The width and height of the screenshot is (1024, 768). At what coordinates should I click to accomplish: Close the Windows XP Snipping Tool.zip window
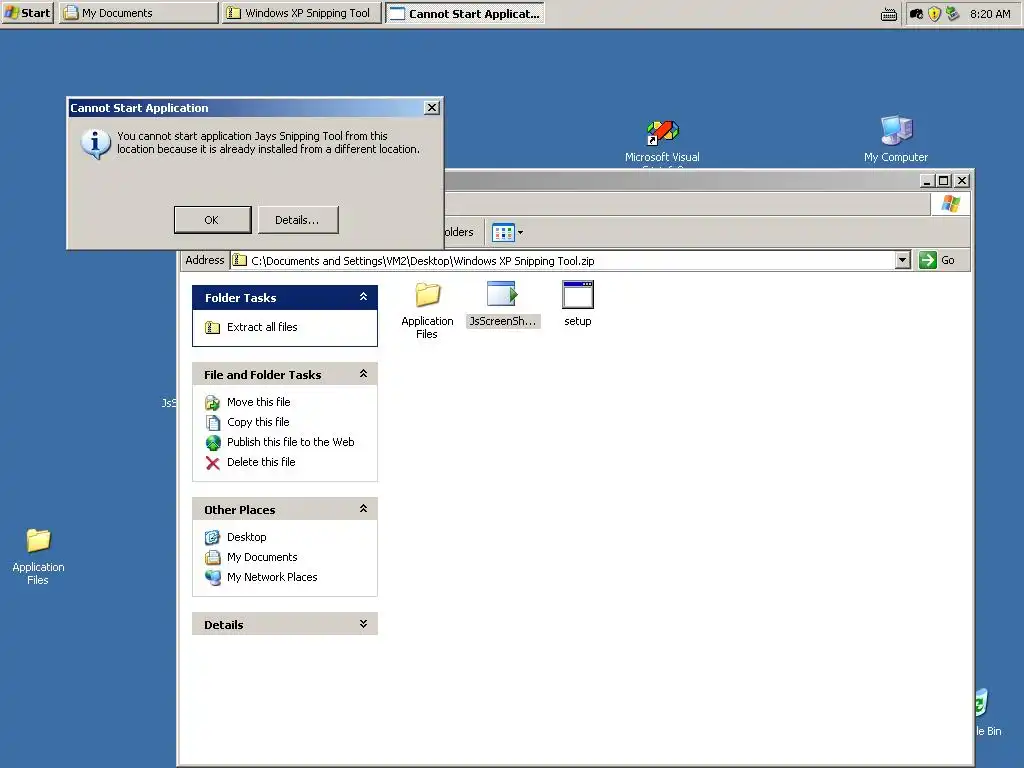click(962, 181)
